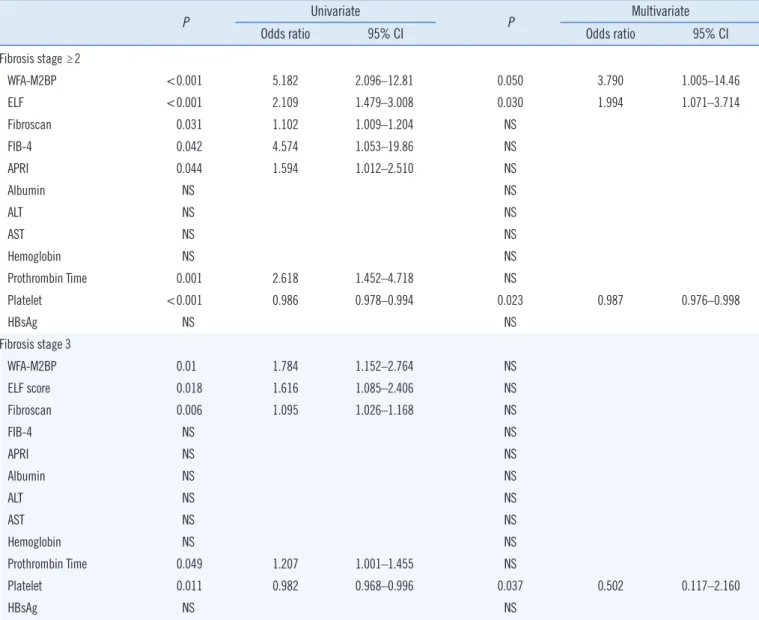Click the odds ratio 1.616
Viewport: 759px width, 620px height.
pos(285,388)
